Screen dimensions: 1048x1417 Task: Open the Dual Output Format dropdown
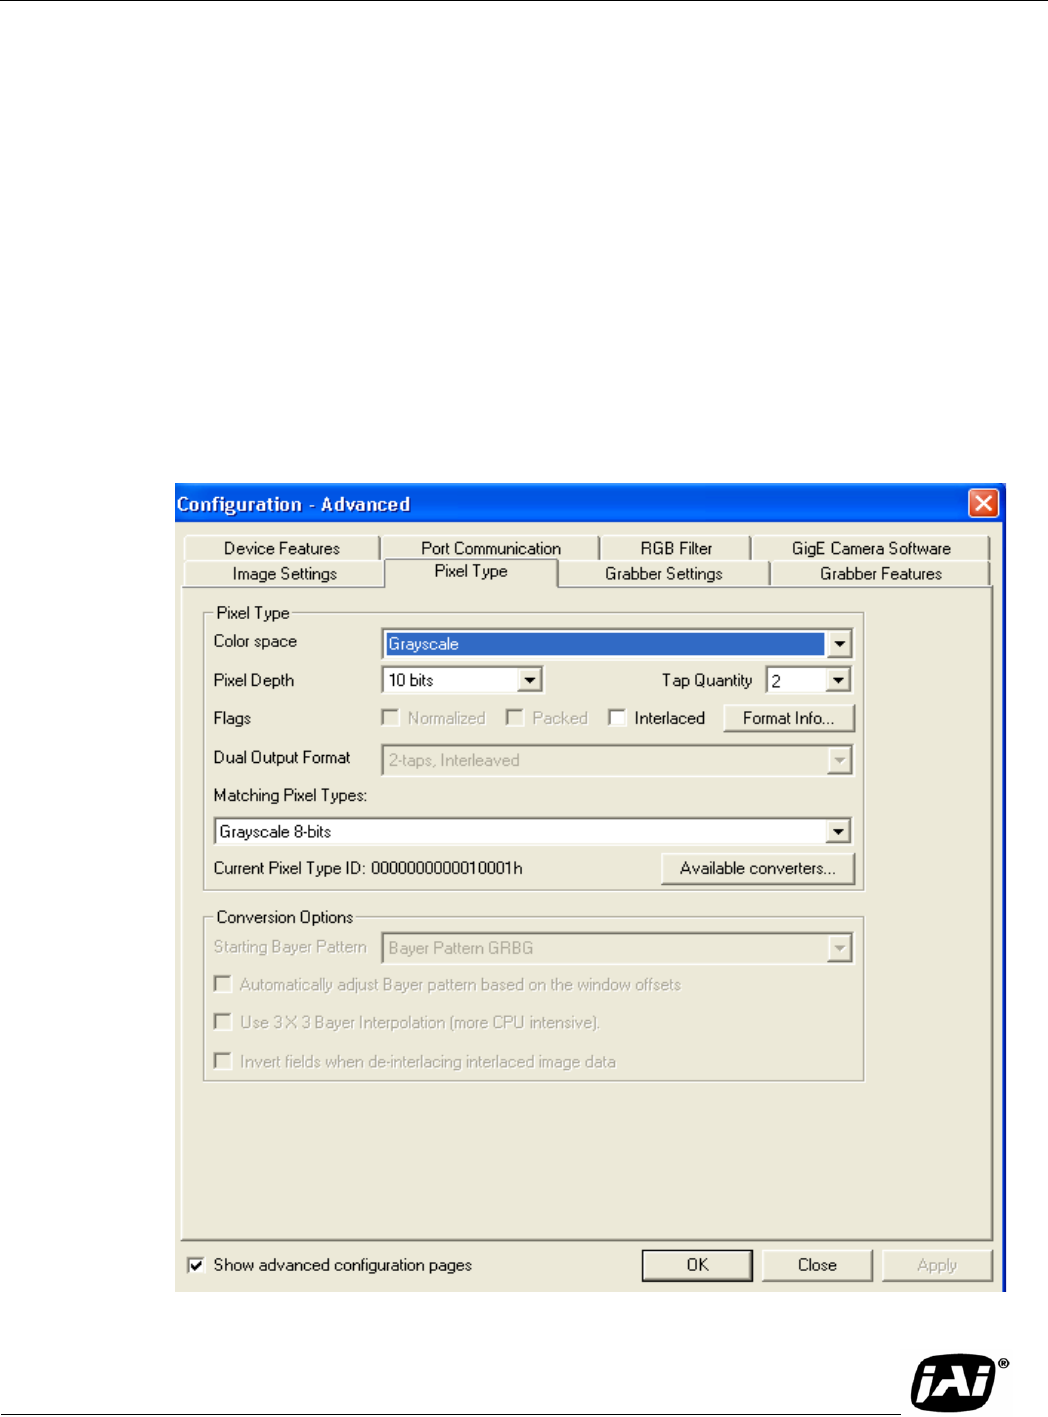[839, 760]
